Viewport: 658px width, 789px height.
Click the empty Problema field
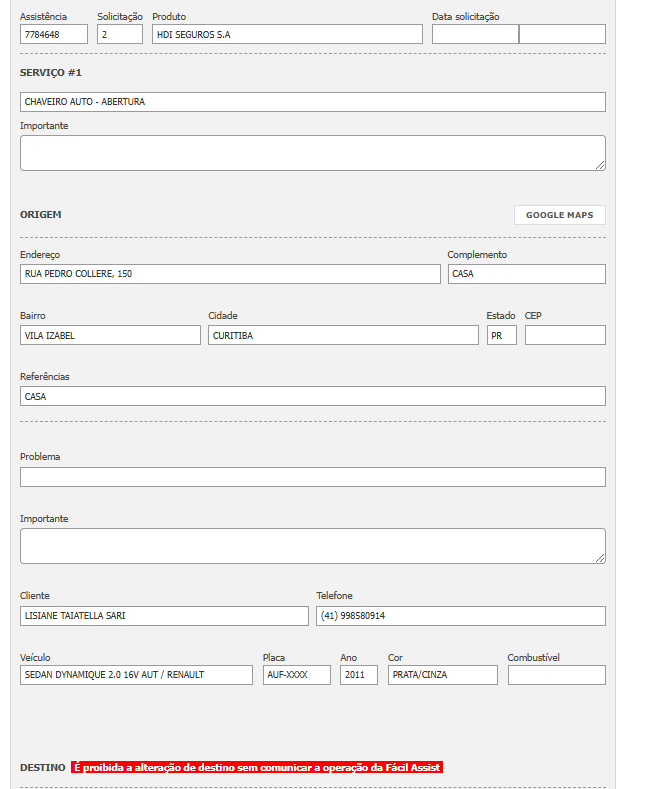tap(312, 477)
